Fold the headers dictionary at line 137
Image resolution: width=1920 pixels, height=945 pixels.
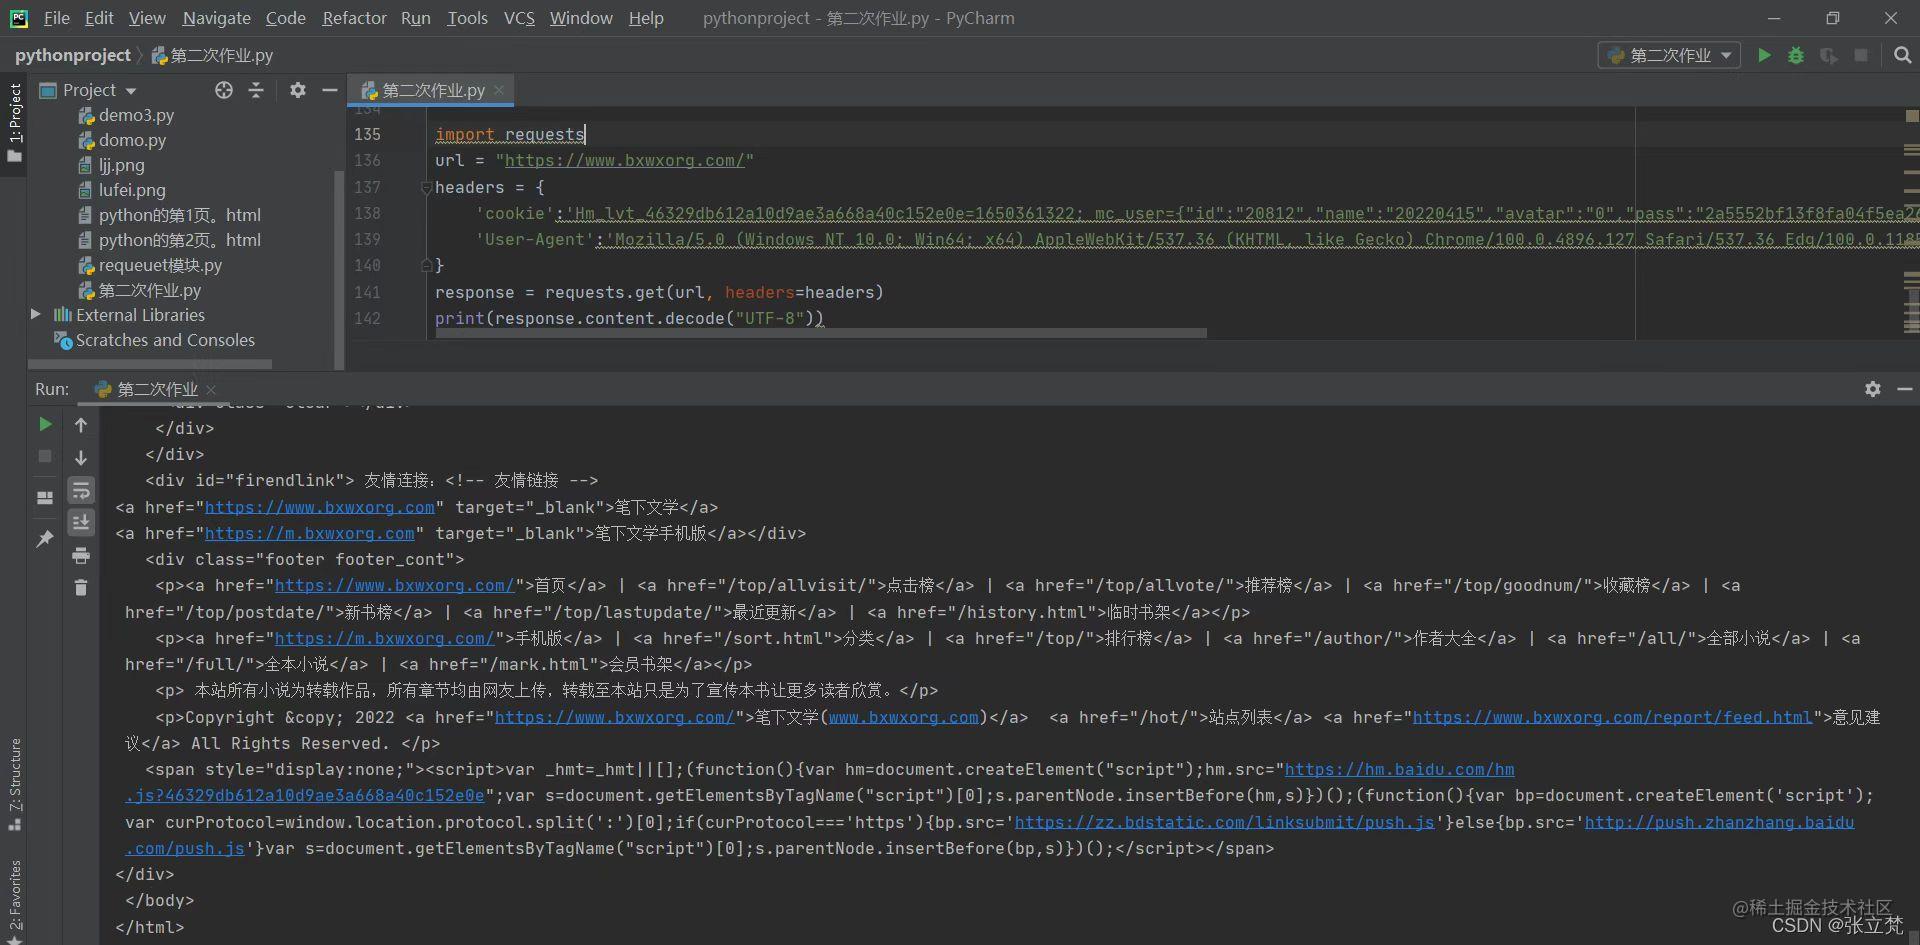(426, 187)
